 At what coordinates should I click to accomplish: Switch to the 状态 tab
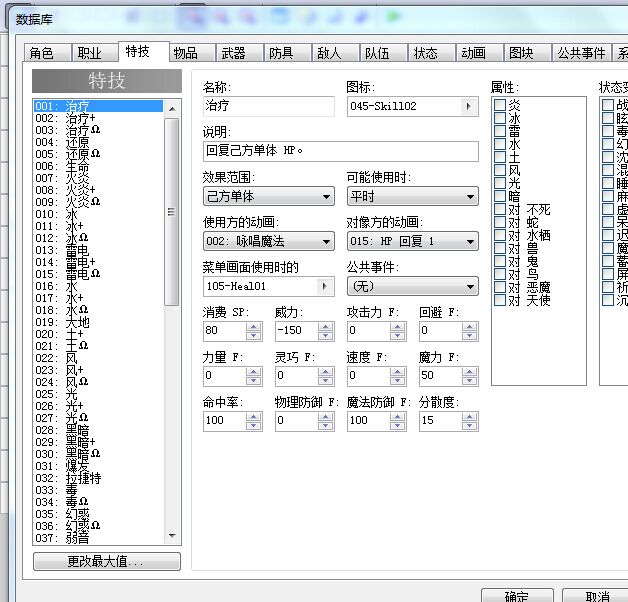point(432,53)
